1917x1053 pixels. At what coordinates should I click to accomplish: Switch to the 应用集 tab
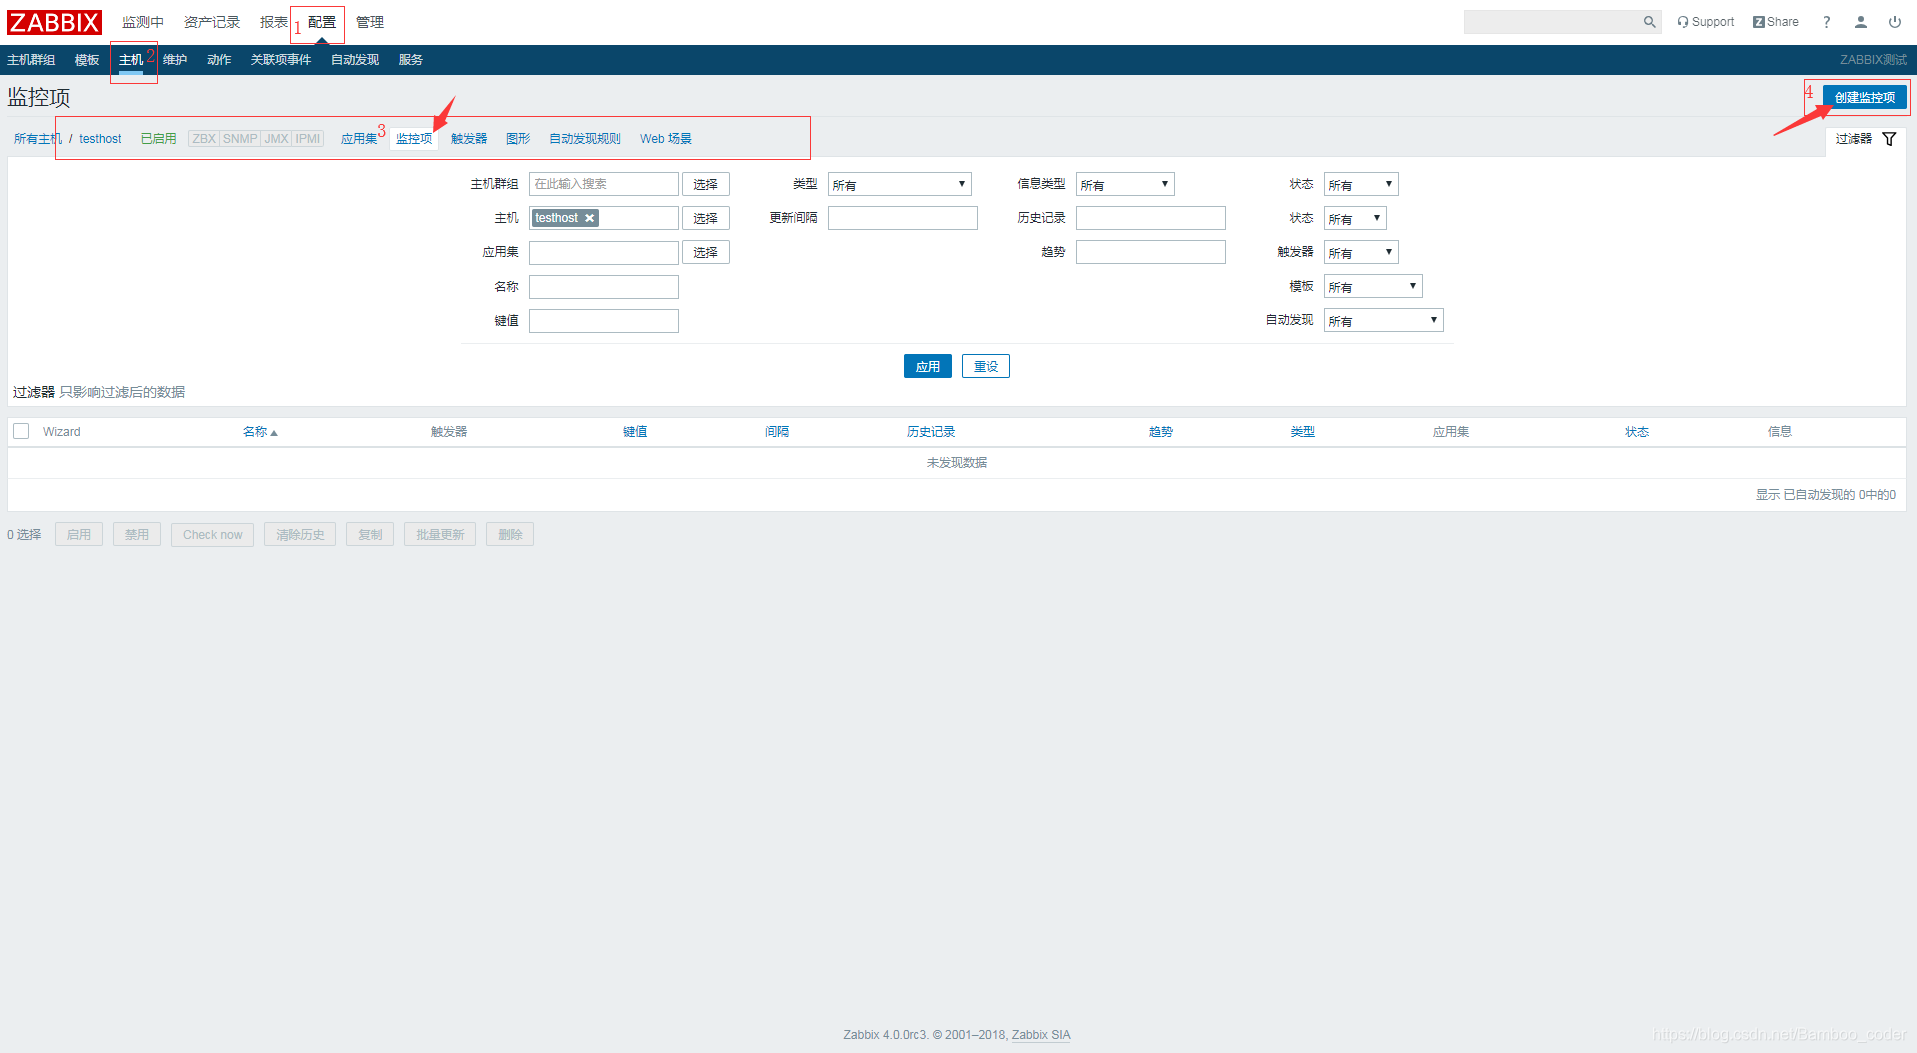359,139
